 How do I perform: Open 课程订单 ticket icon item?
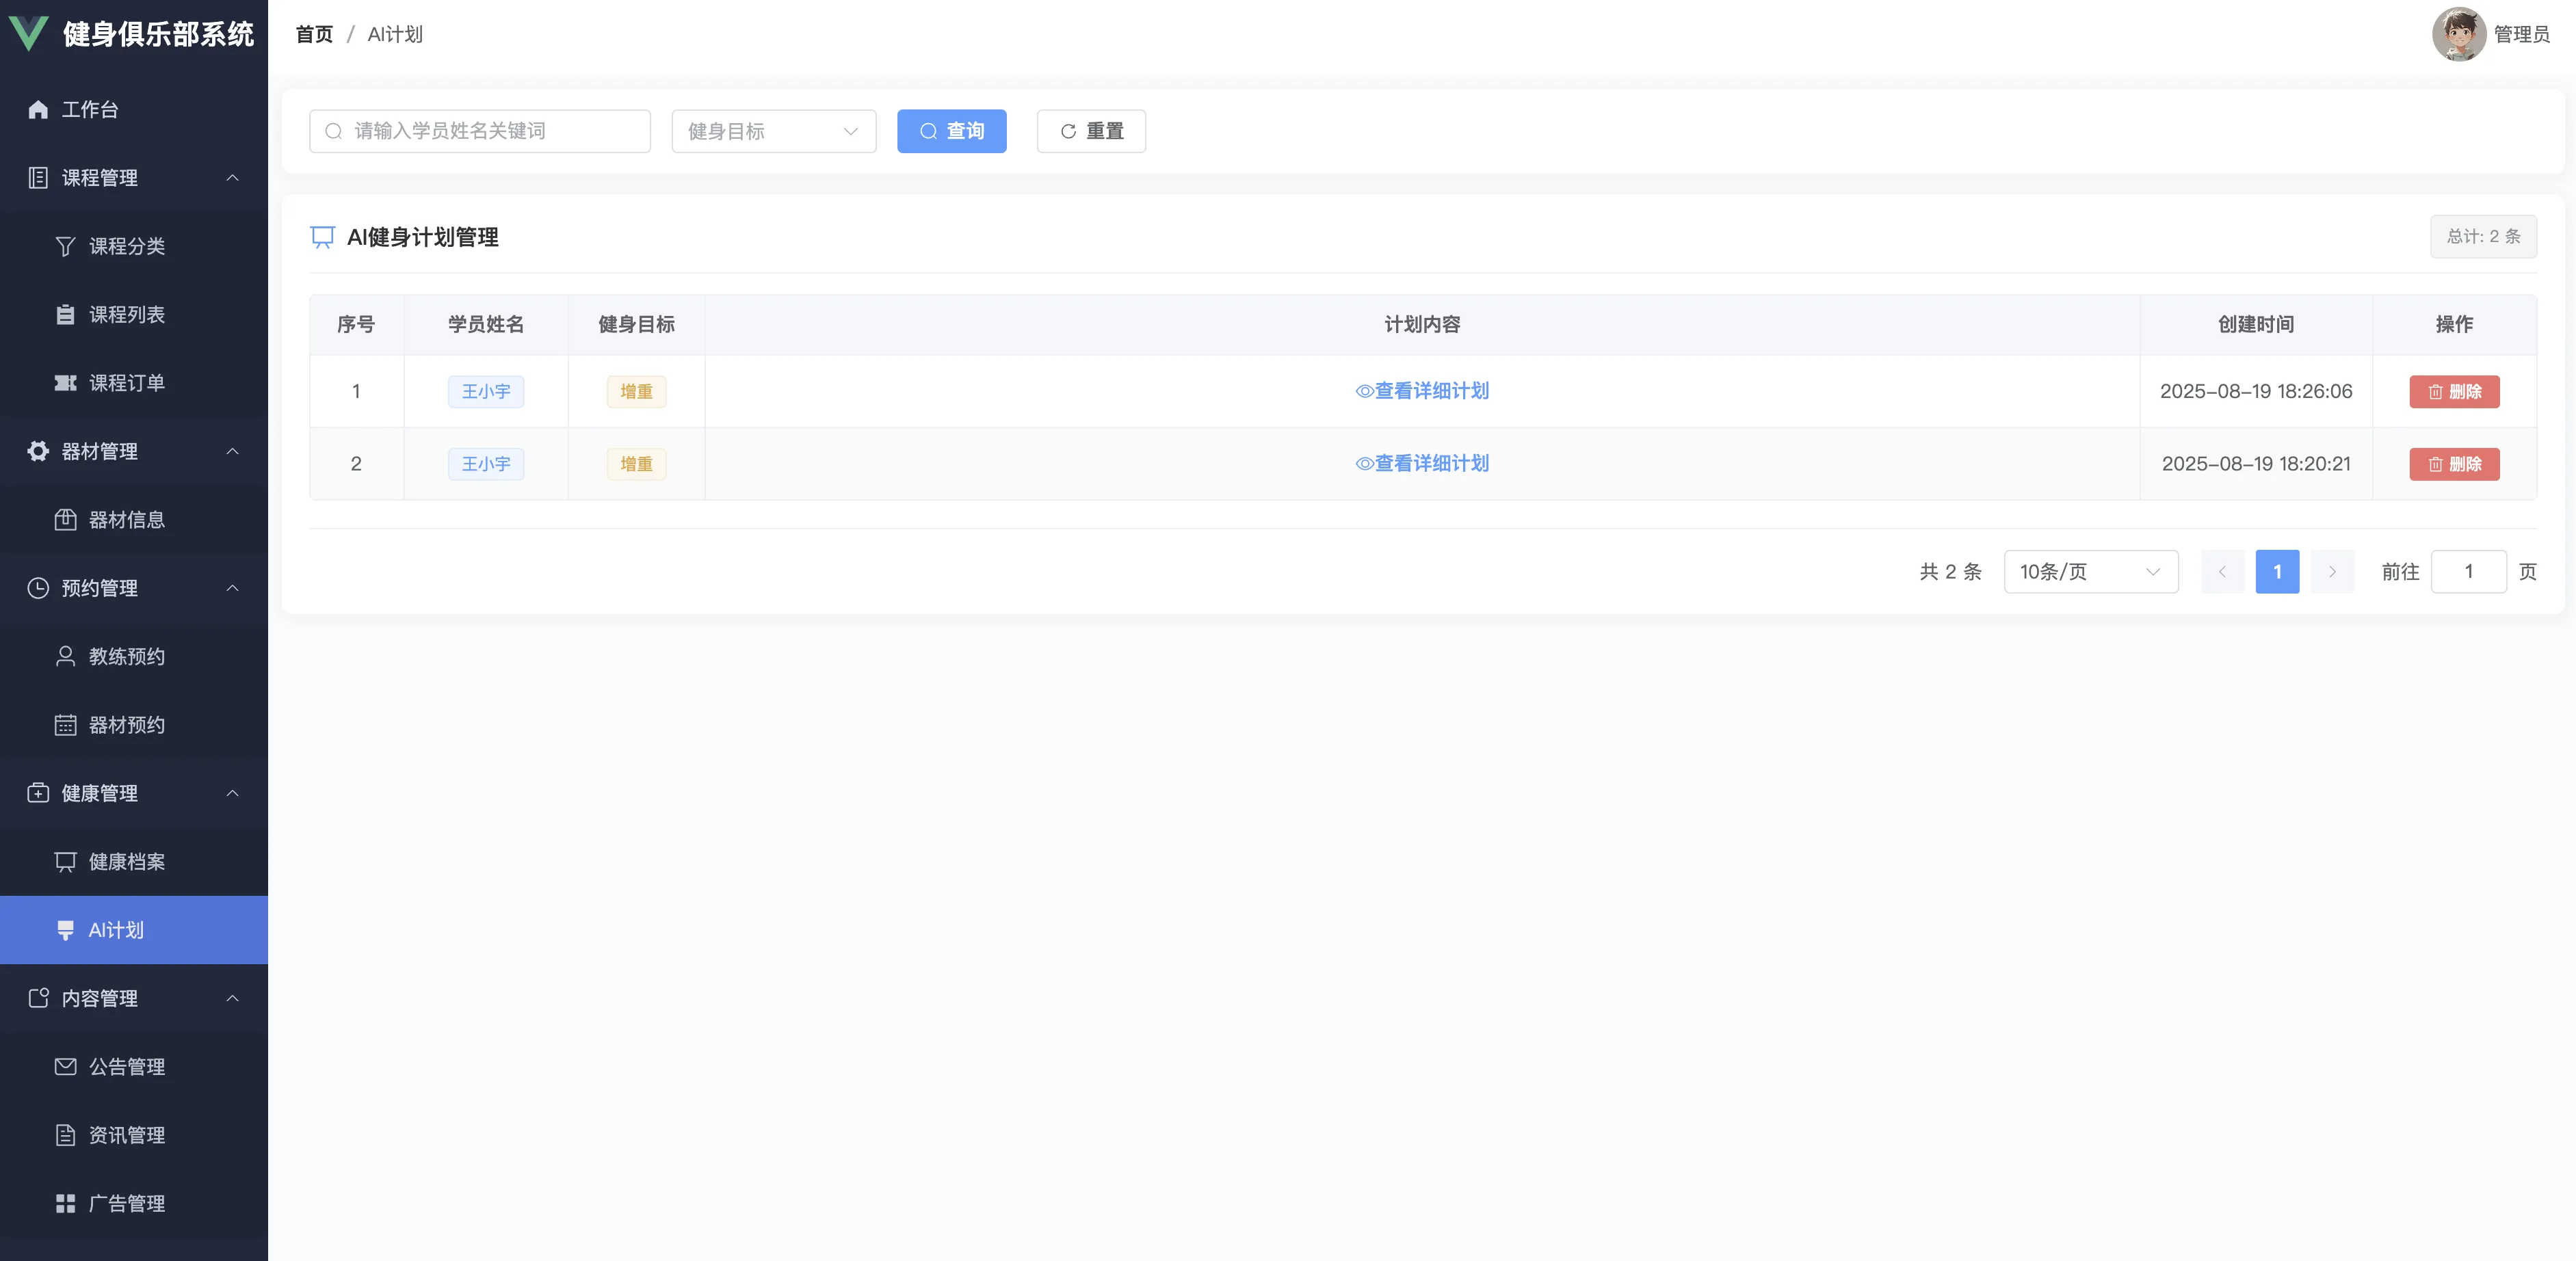coord(65,383)
